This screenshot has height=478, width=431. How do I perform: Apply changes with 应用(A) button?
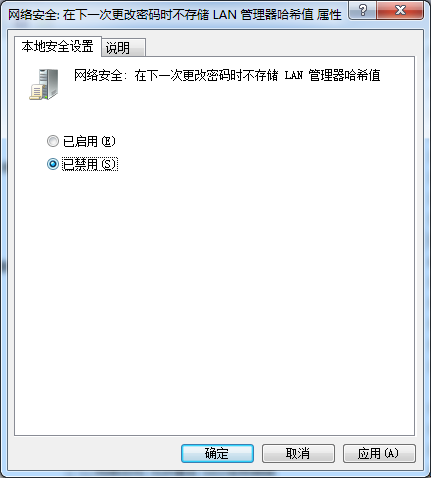pyautogui.click(x=379, y=453)
